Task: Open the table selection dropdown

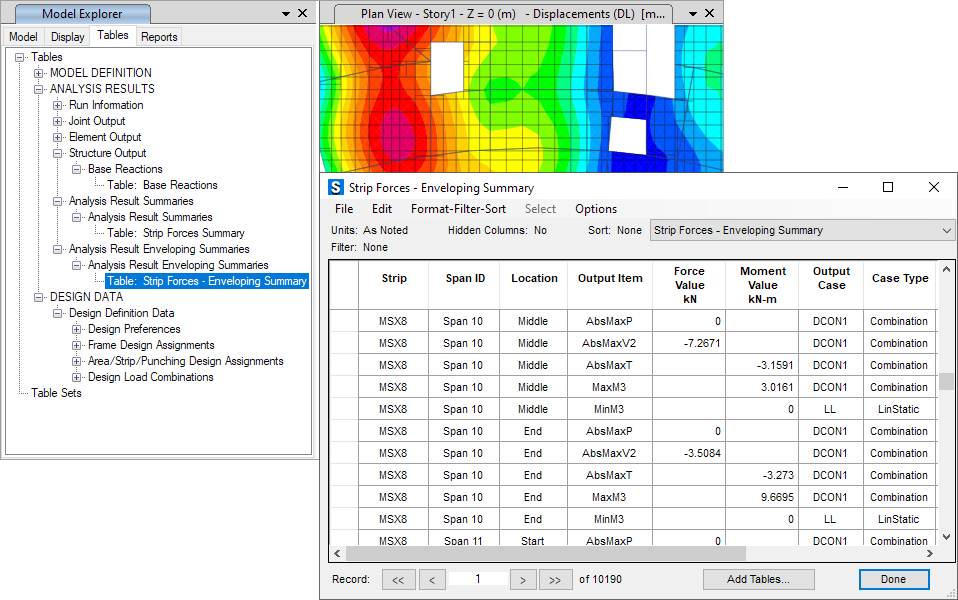Action: click(947, 231)
